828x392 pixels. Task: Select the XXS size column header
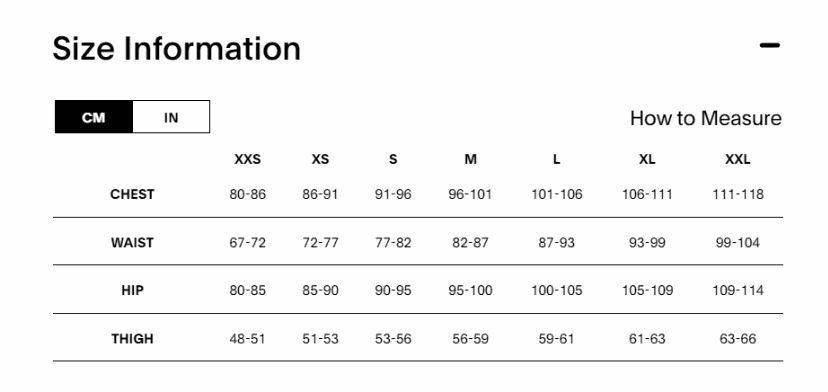click(x=248, y=159)
